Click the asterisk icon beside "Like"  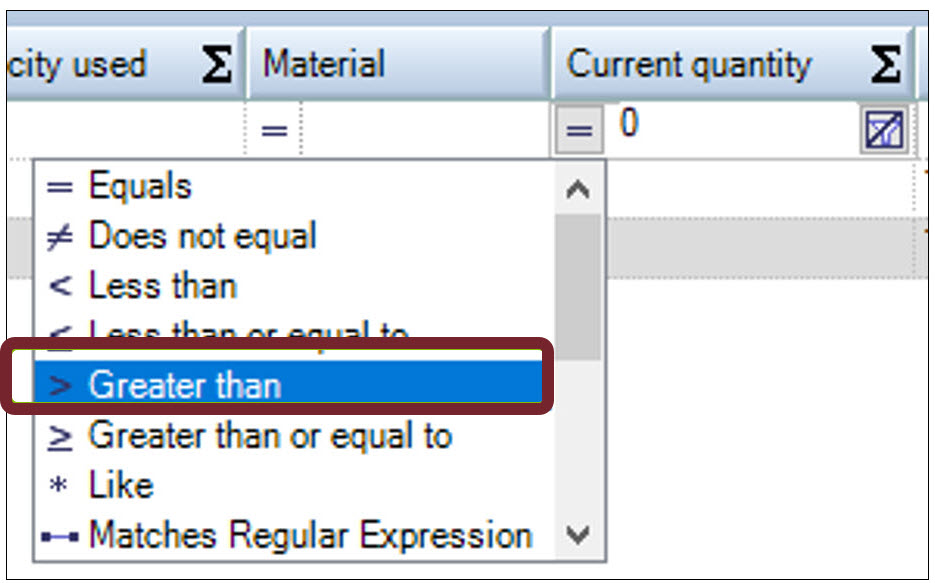pos(60,485)
